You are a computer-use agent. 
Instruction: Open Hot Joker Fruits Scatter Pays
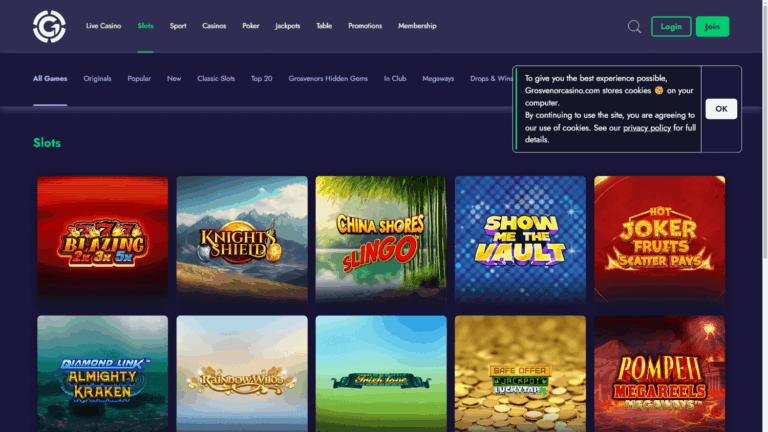660,240
